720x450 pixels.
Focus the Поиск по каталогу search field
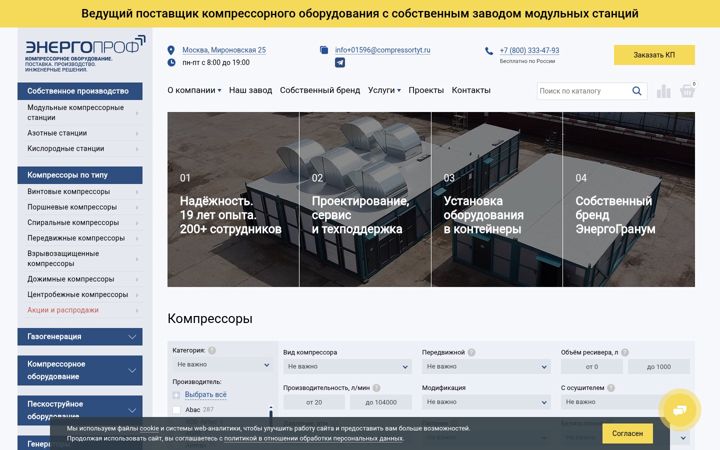[x=583, y=91]
